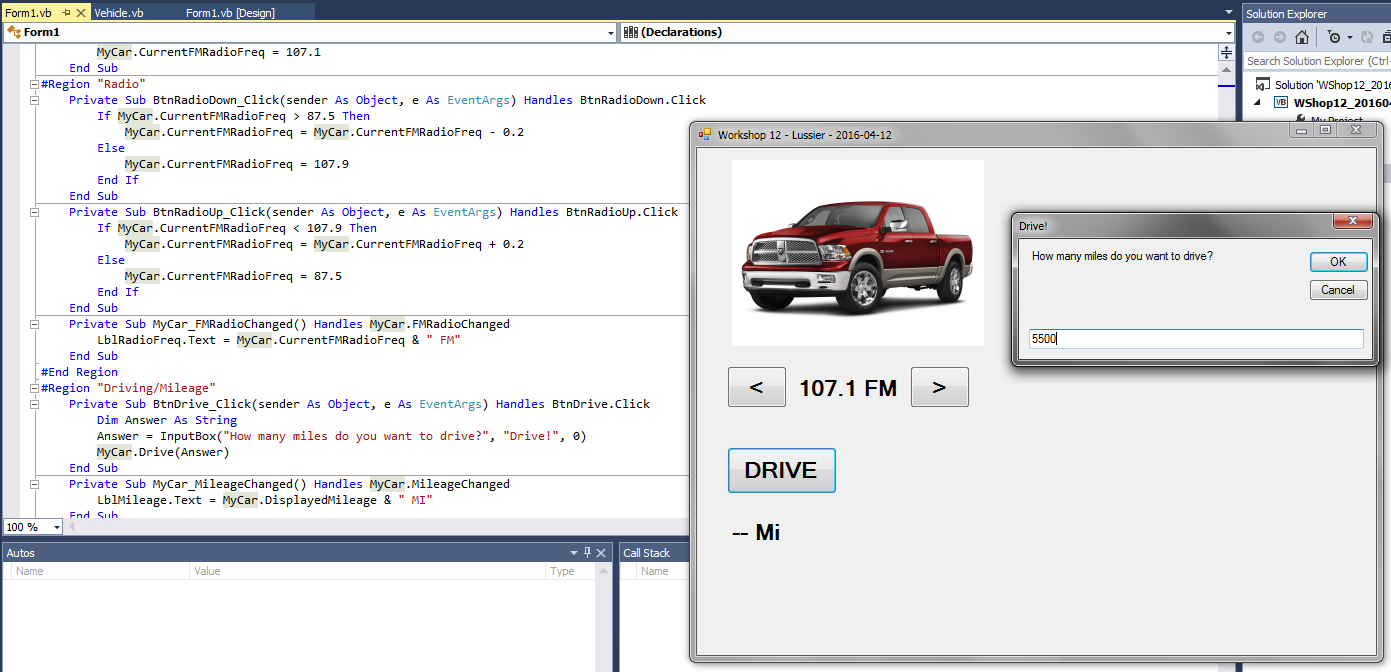
Task: Click 'Dim Answer As String' code line
Action: pyautogui.click(x=167, y=420)
